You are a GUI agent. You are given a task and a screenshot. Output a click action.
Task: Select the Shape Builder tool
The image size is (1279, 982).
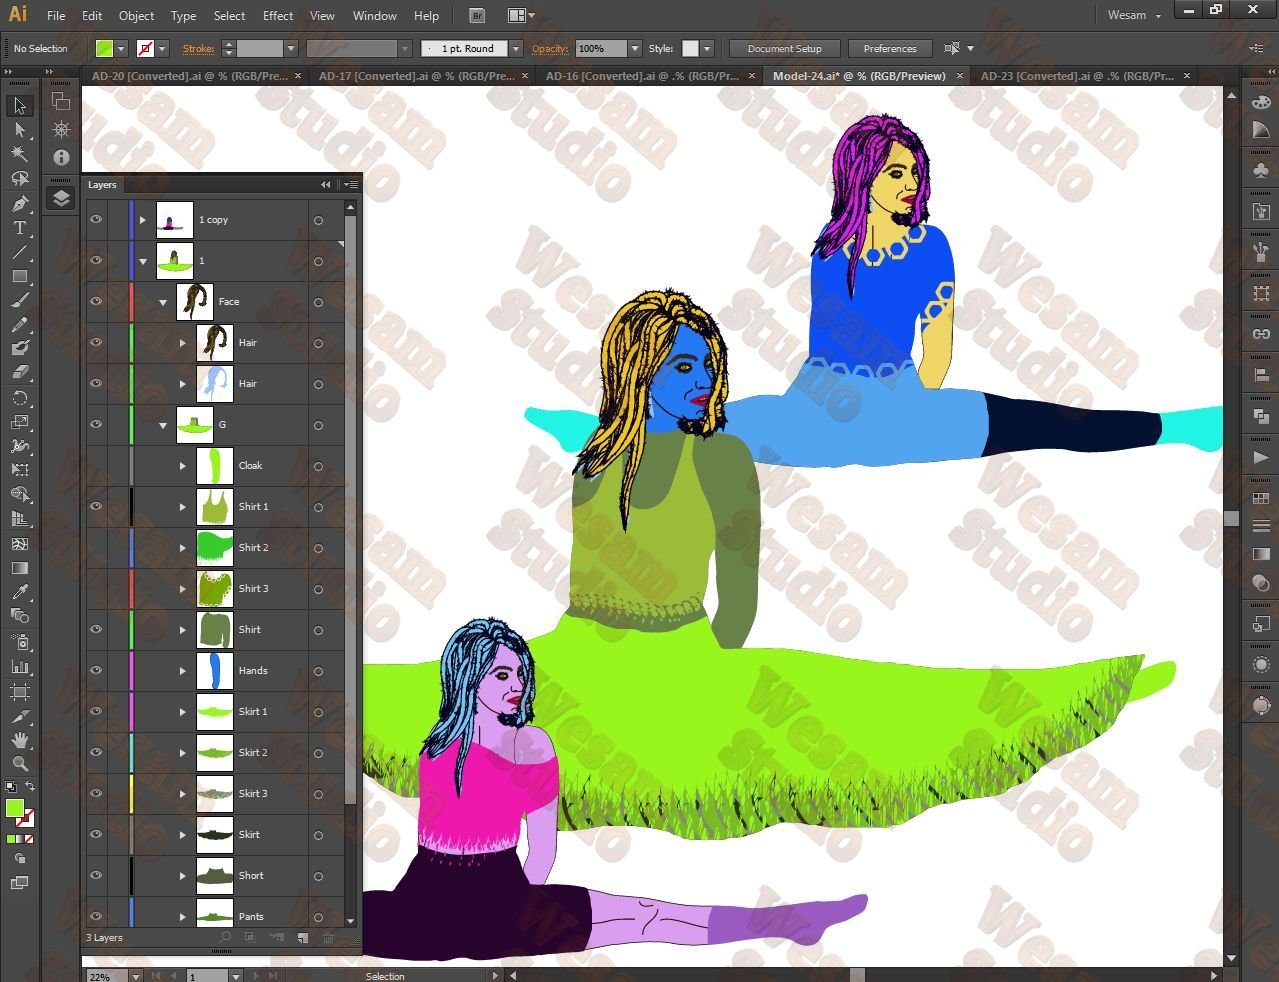(x=19, y=494)
